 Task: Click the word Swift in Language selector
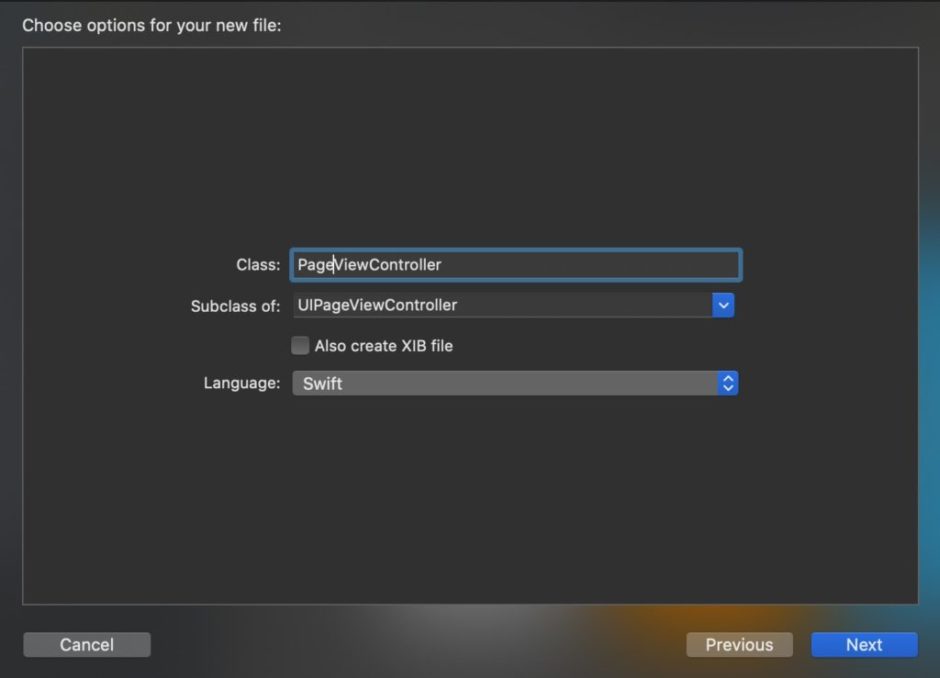pos(323,384)
